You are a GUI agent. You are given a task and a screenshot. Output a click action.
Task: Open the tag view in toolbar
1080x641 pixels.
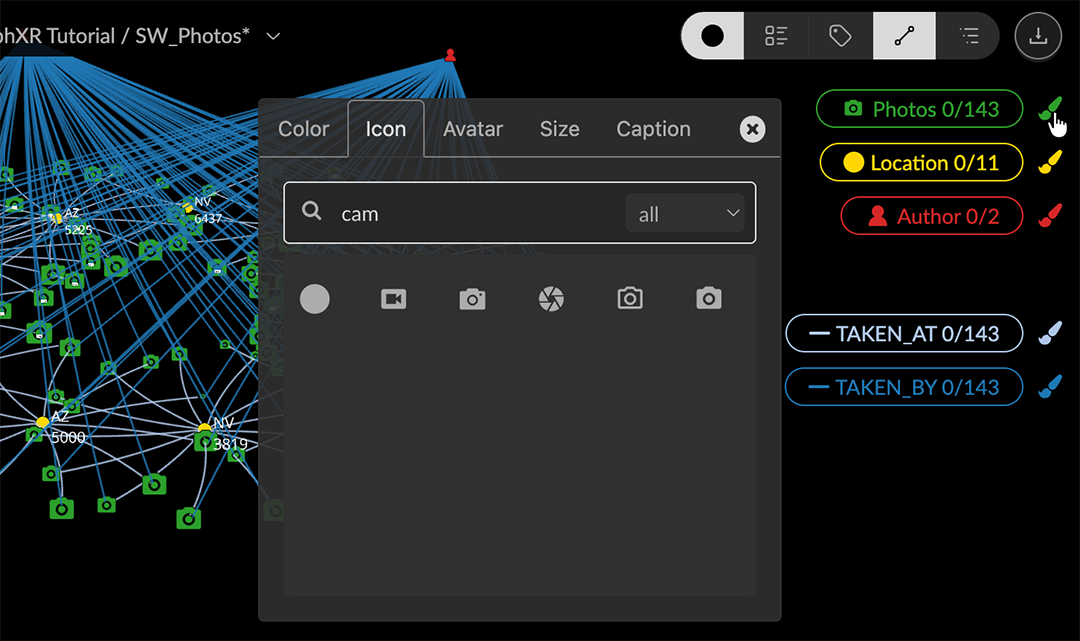click(840, 36)
